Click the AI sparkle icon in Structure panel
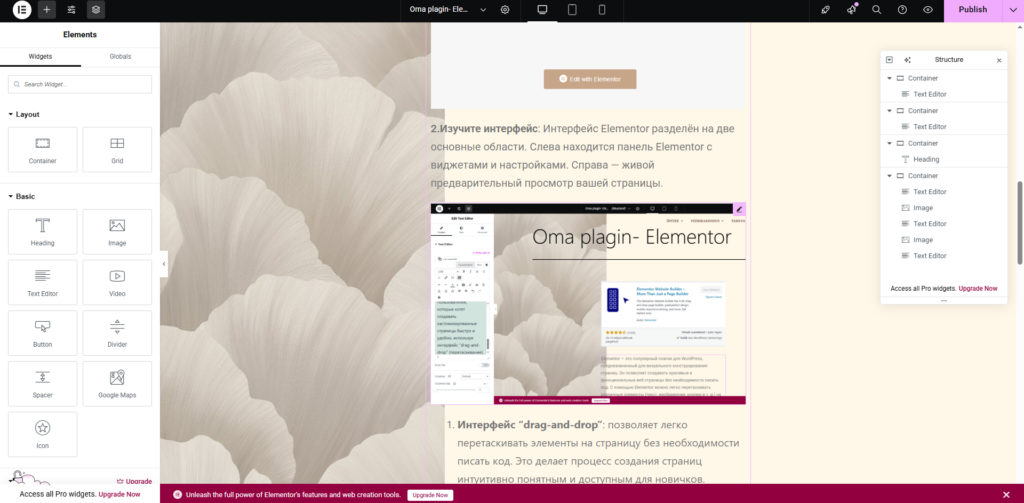Image resolution: width=1024 pixels, height=503 pixels. pyautogui.click(x=907, y=59)
